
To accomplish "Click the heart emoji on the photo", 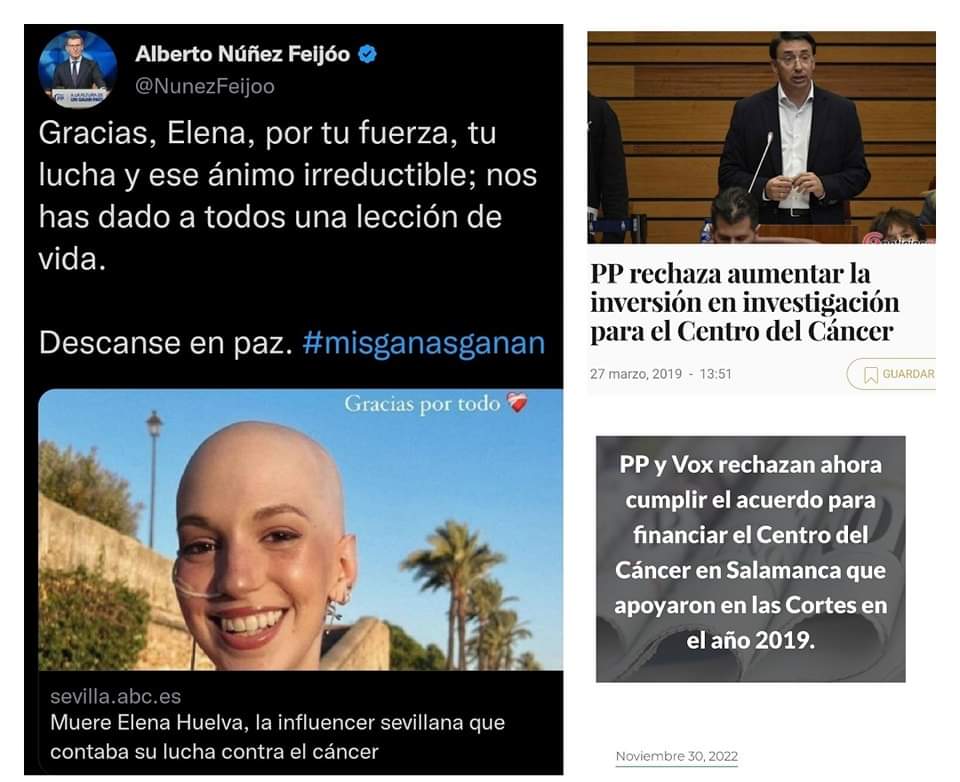I will (517, 403).
